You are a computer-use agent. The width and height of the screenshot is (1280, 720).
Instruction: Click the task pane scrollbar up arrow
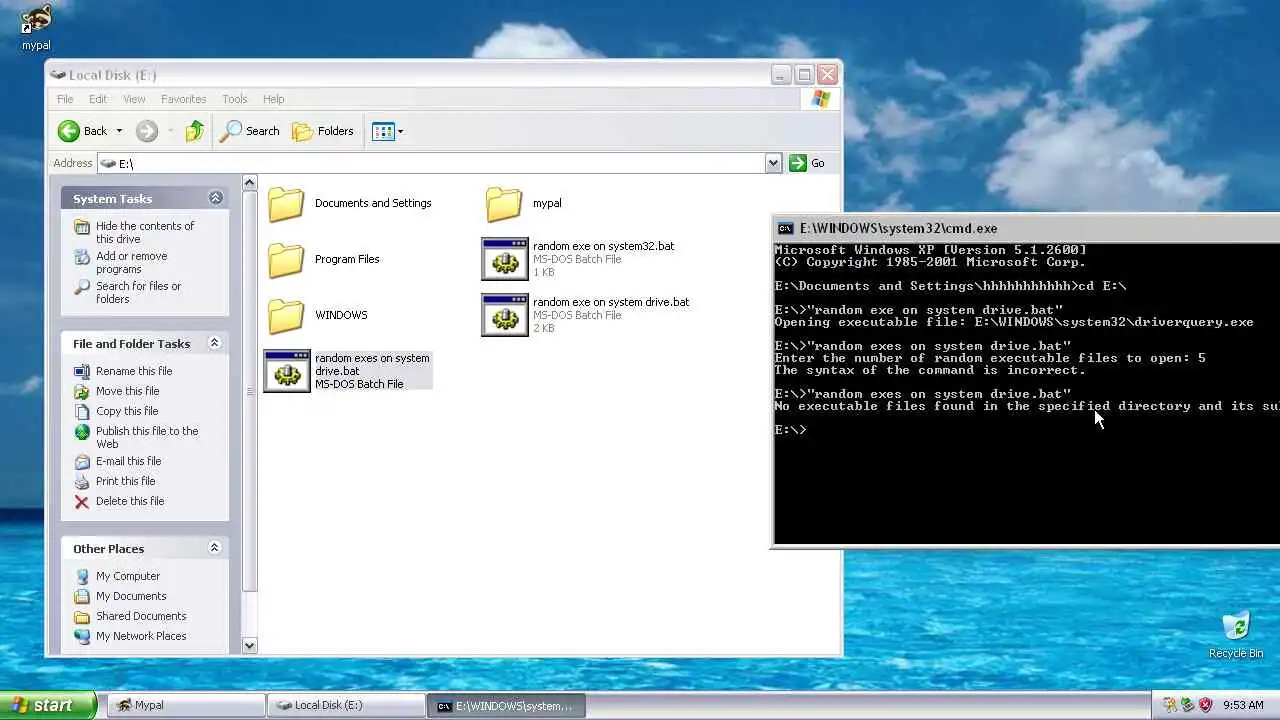pos(250,183)
